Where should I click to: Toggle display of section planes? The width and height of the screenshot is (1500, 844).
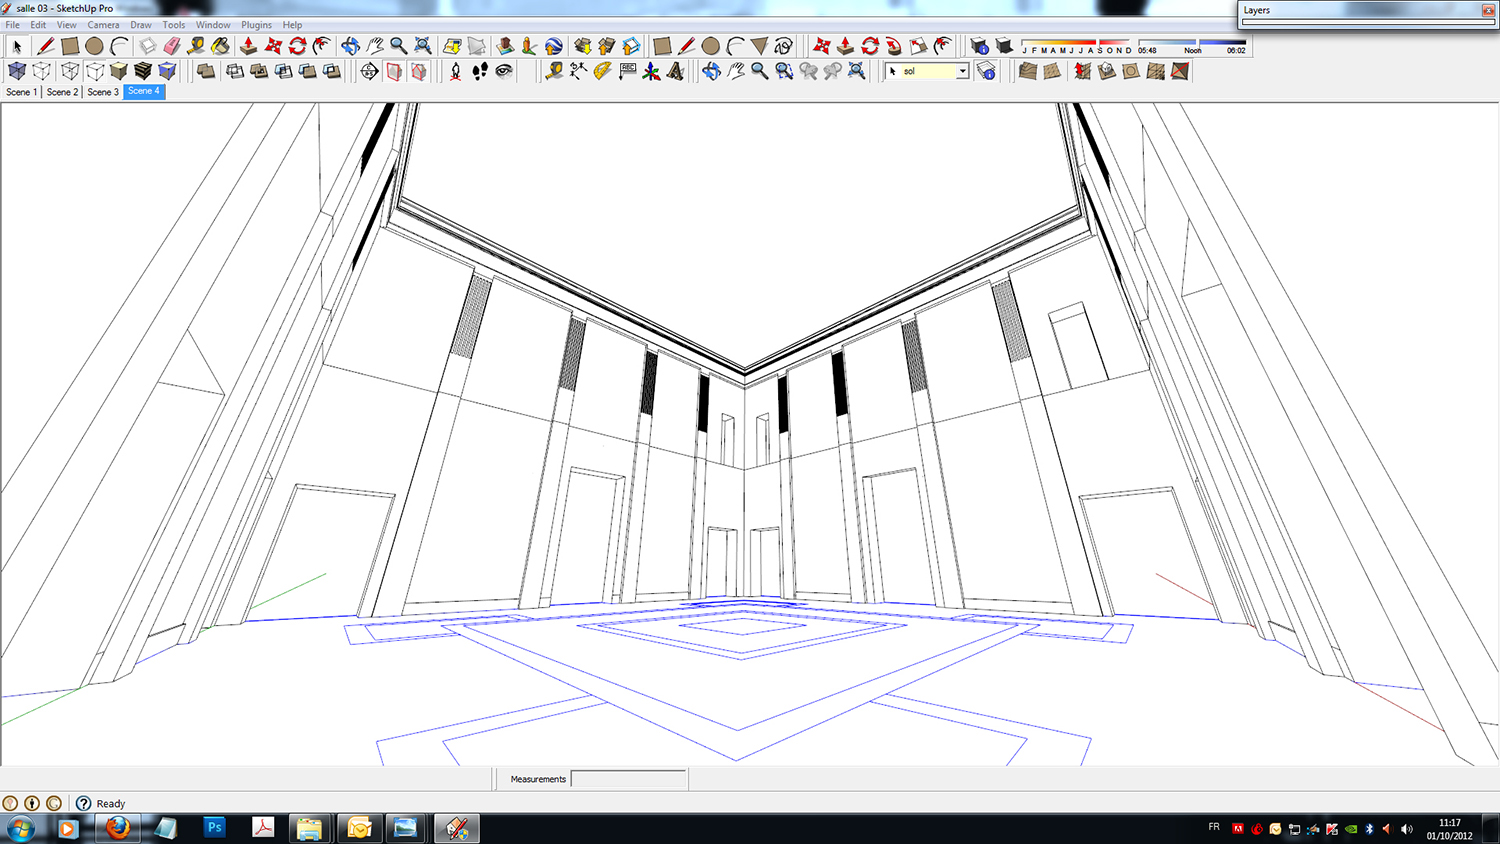coord(394,71)
